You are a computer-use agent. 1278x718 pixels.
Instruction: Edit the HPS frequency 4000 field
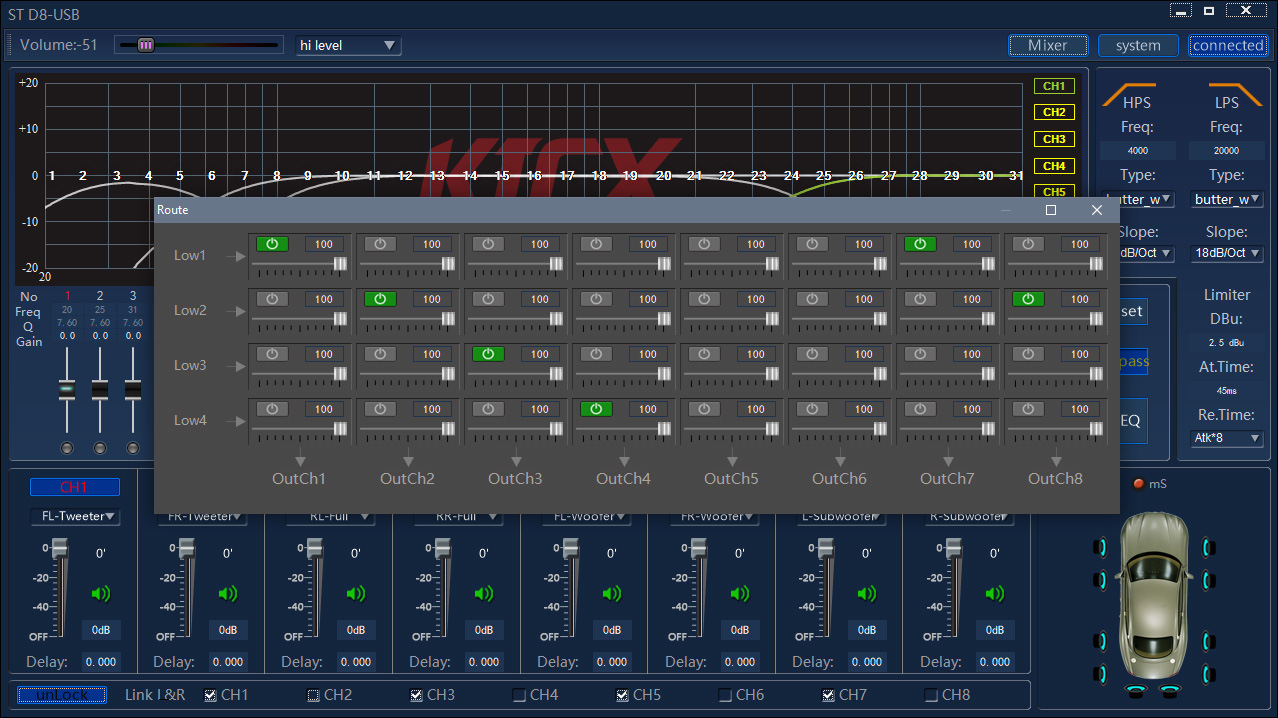(1138, 151)
